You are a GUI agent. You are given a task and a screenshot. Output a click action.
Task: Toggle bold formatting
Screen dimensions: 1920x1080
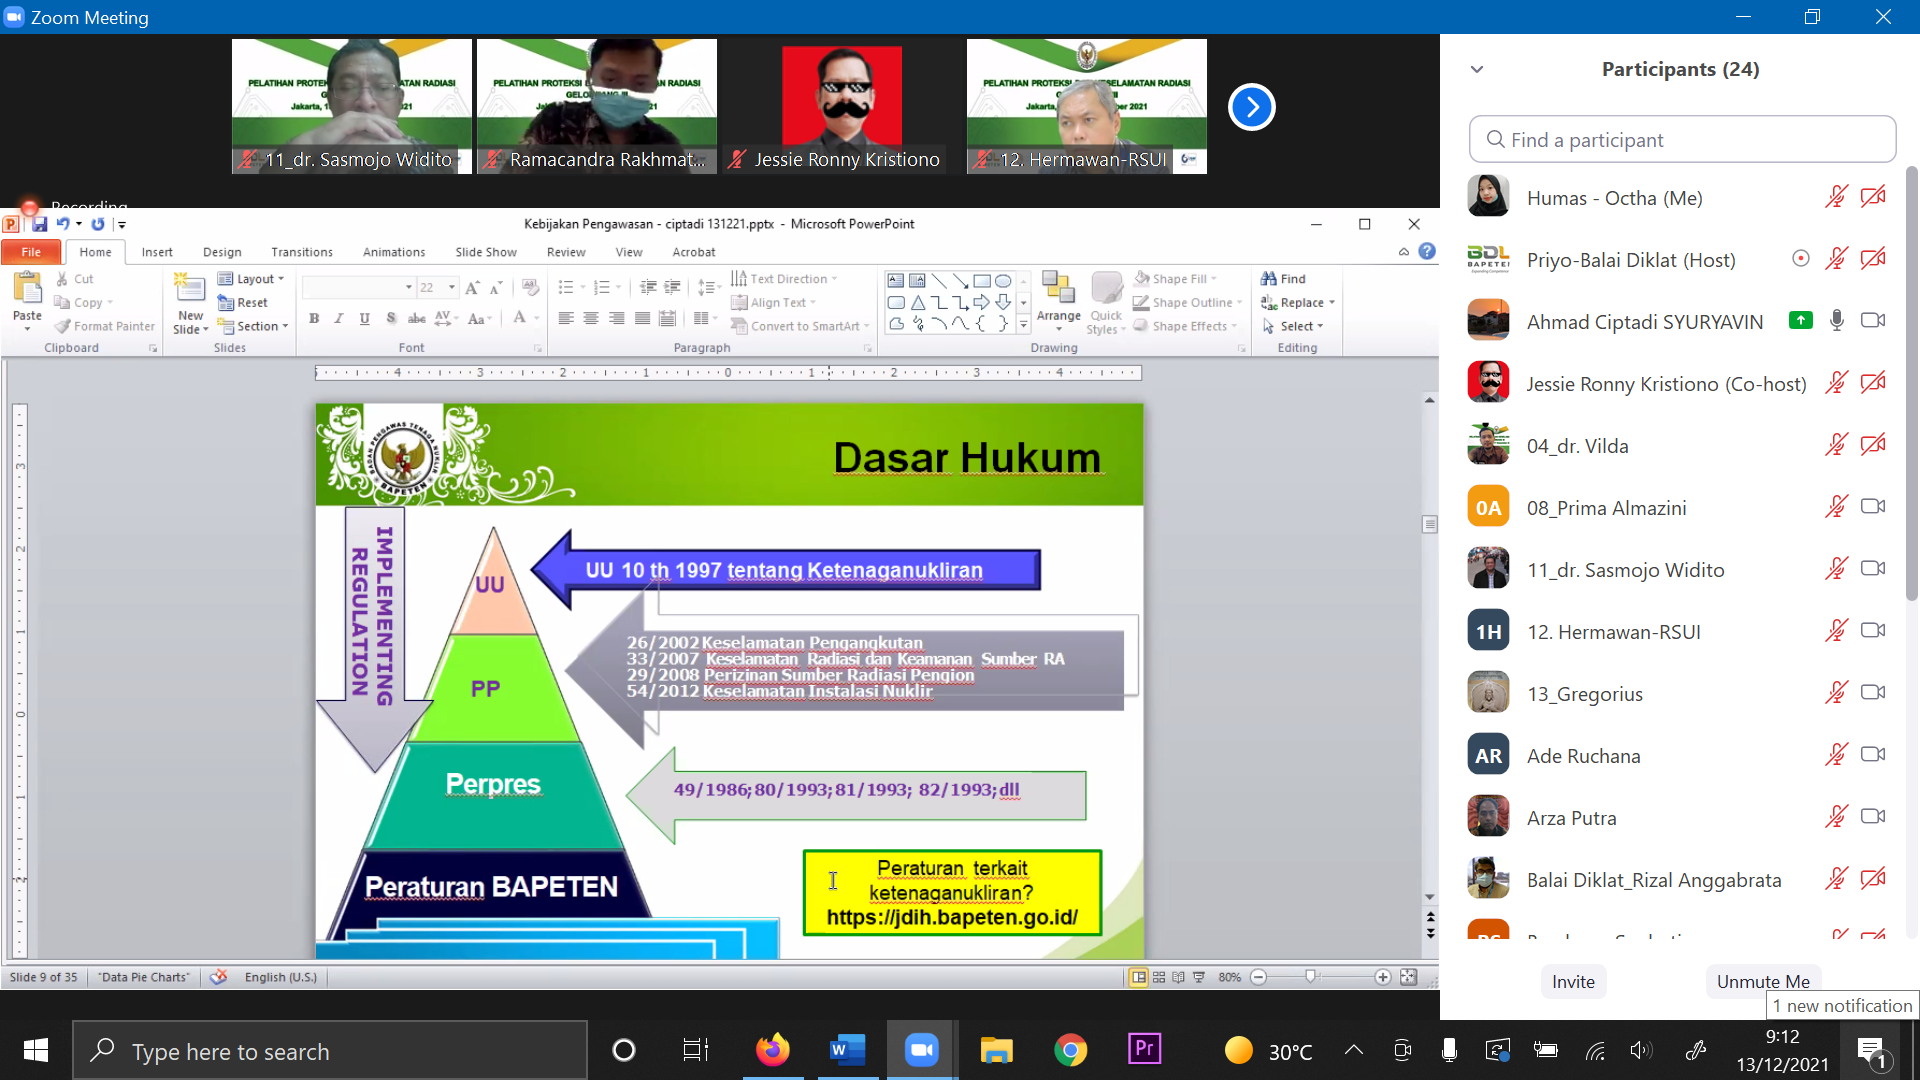click(314, 318)
